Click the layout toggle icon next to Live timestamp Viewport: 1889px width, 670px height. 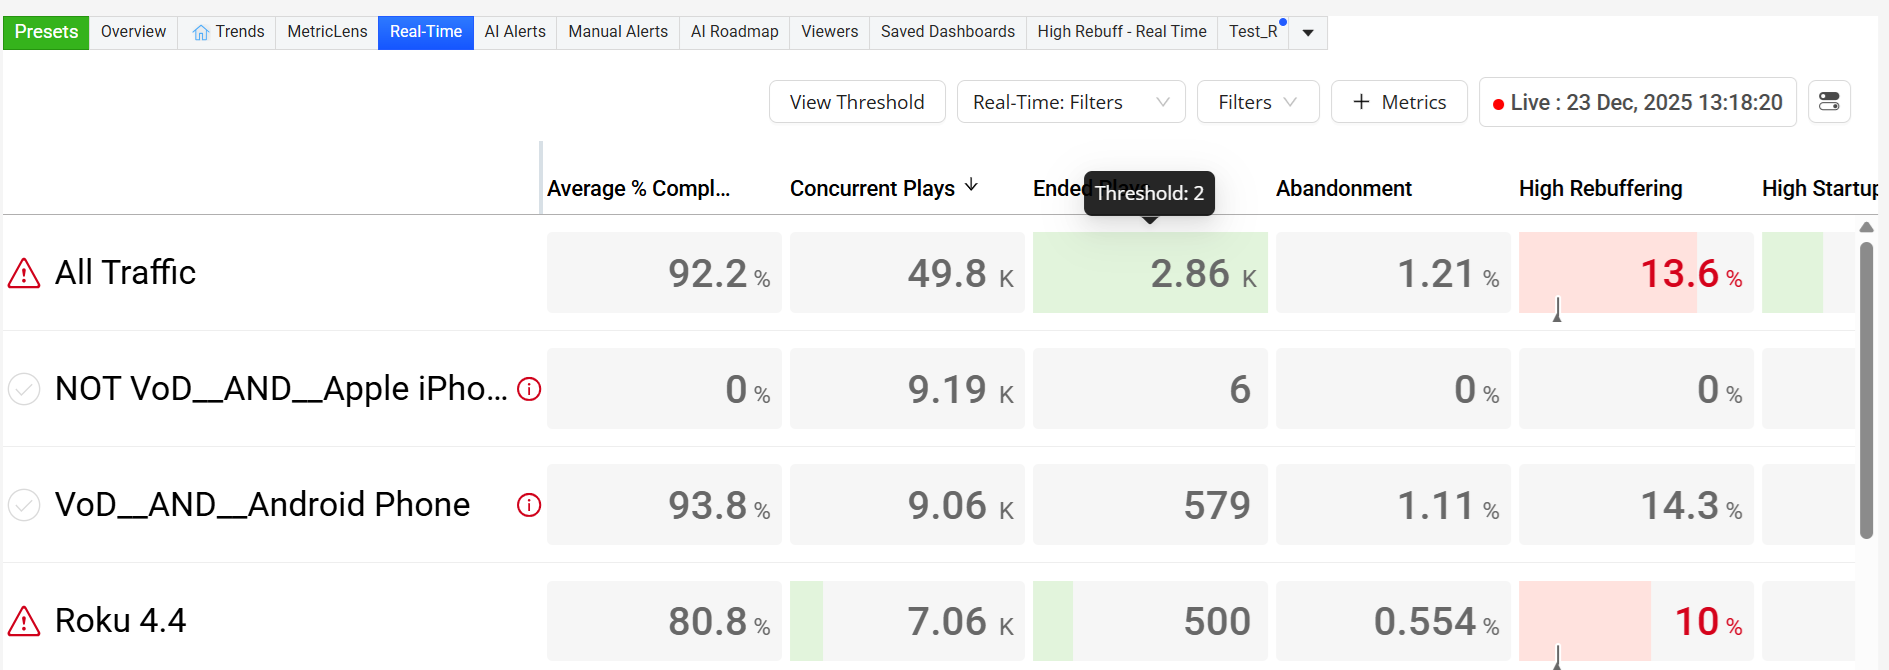[1829, 102]
